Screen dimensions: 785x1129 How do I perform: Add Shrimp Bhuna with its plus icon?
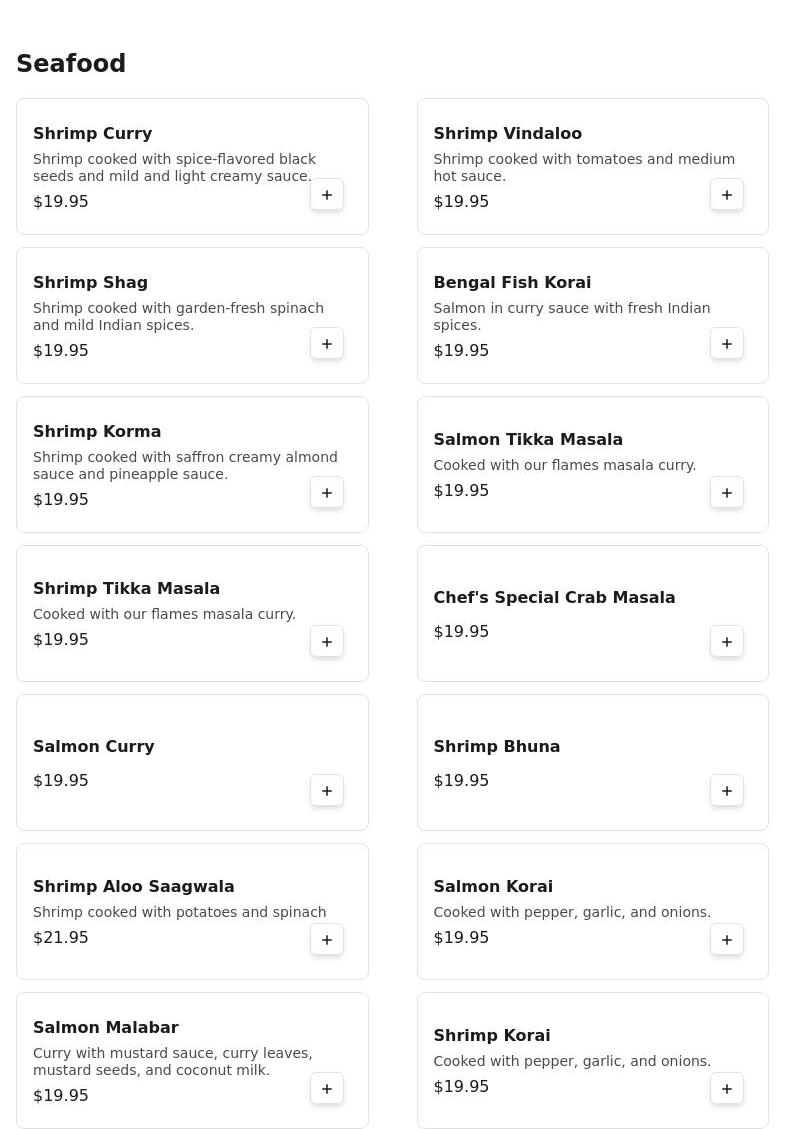click(727, 791)
